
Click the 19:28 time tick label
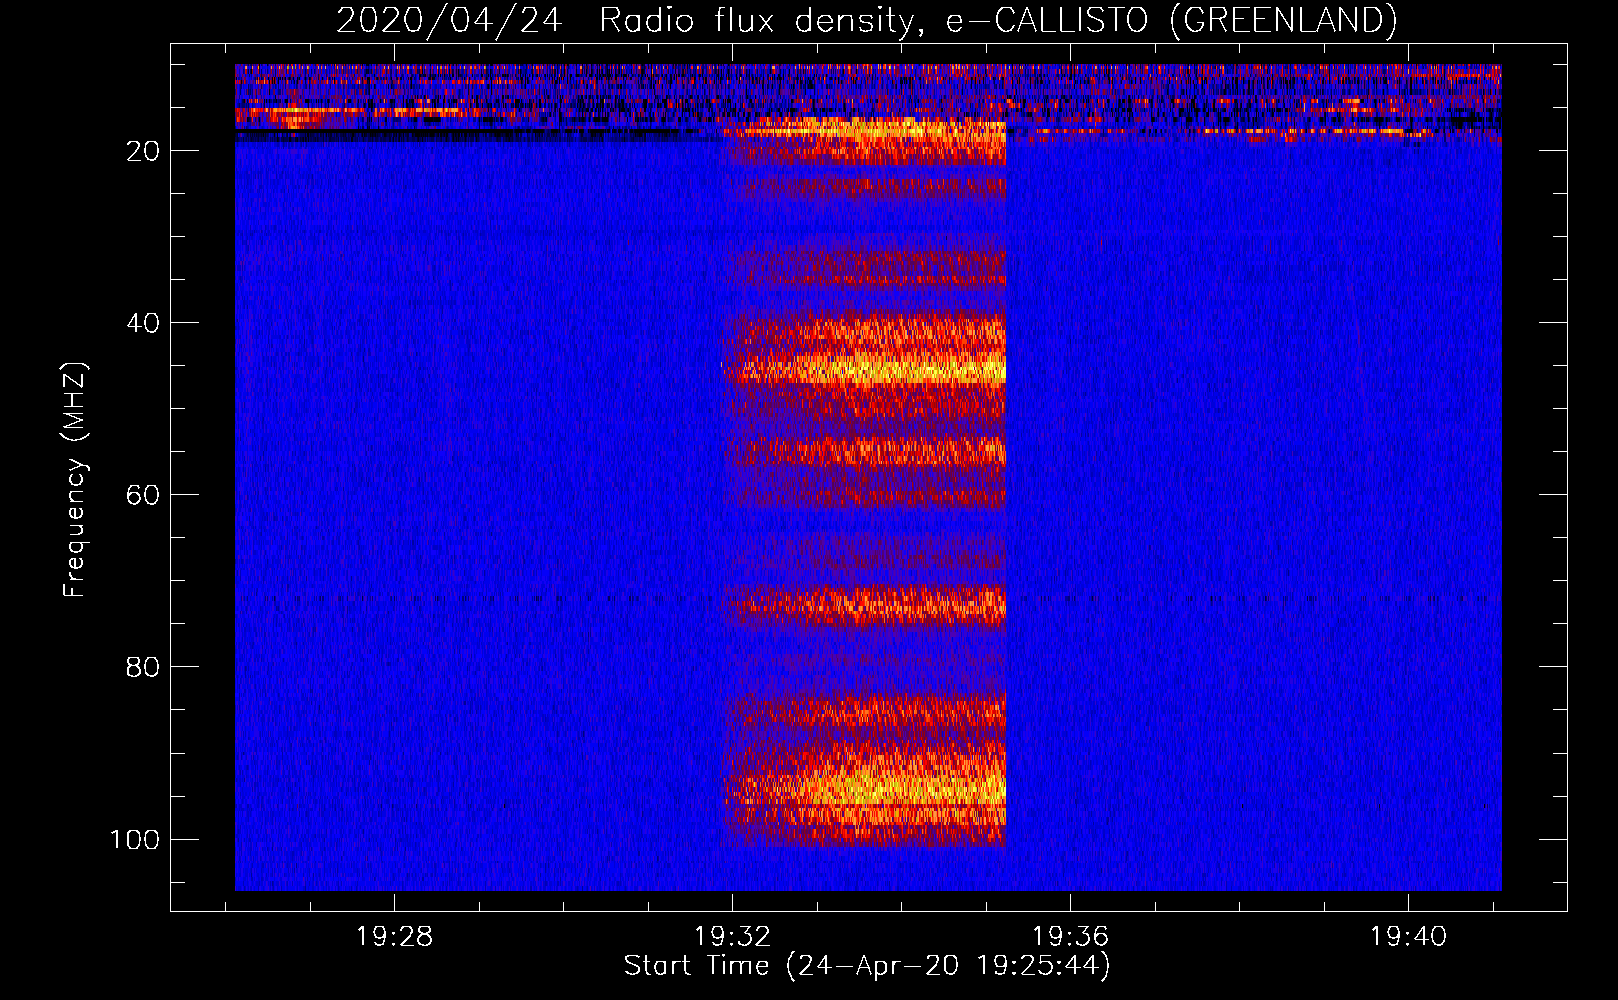point(394,937)
